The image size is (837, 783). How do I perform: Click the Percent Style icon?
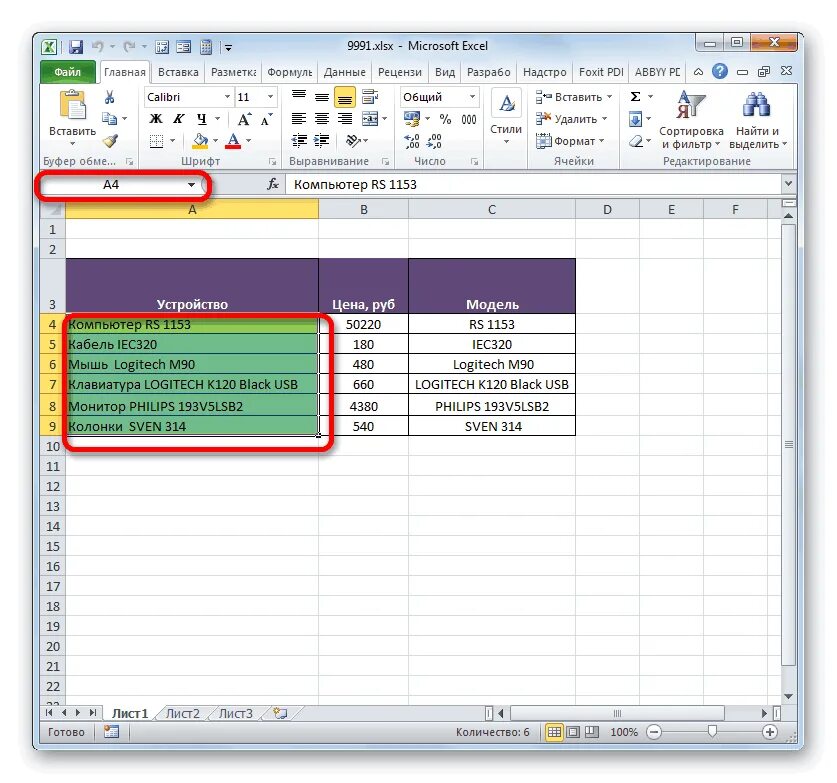click(445, 119)
